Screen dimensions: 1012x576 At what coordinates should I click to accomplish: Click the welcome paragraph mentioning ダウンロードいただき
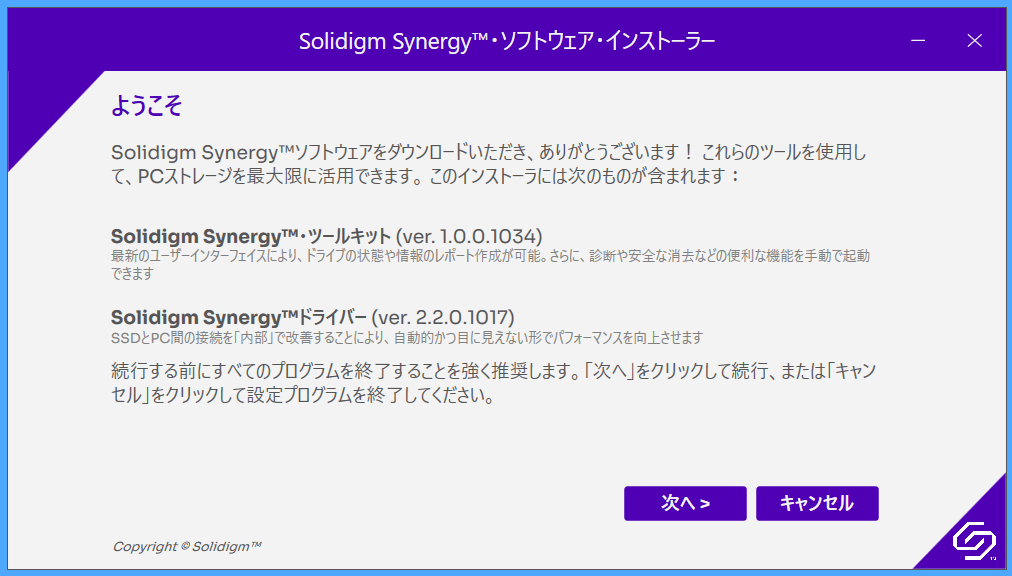(489, 164)
